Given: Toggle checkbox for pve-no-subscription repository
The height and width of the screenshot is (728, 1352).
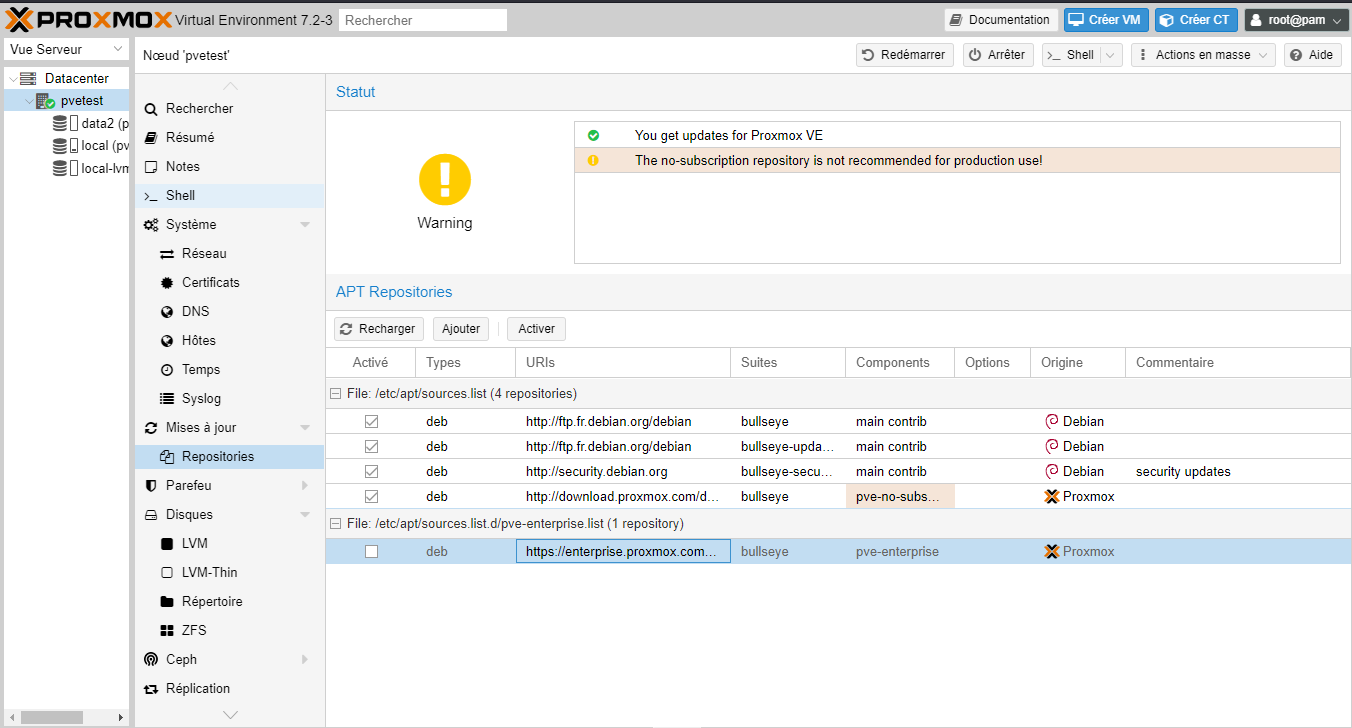Looking at the screenshot, I should pos(371,496).
